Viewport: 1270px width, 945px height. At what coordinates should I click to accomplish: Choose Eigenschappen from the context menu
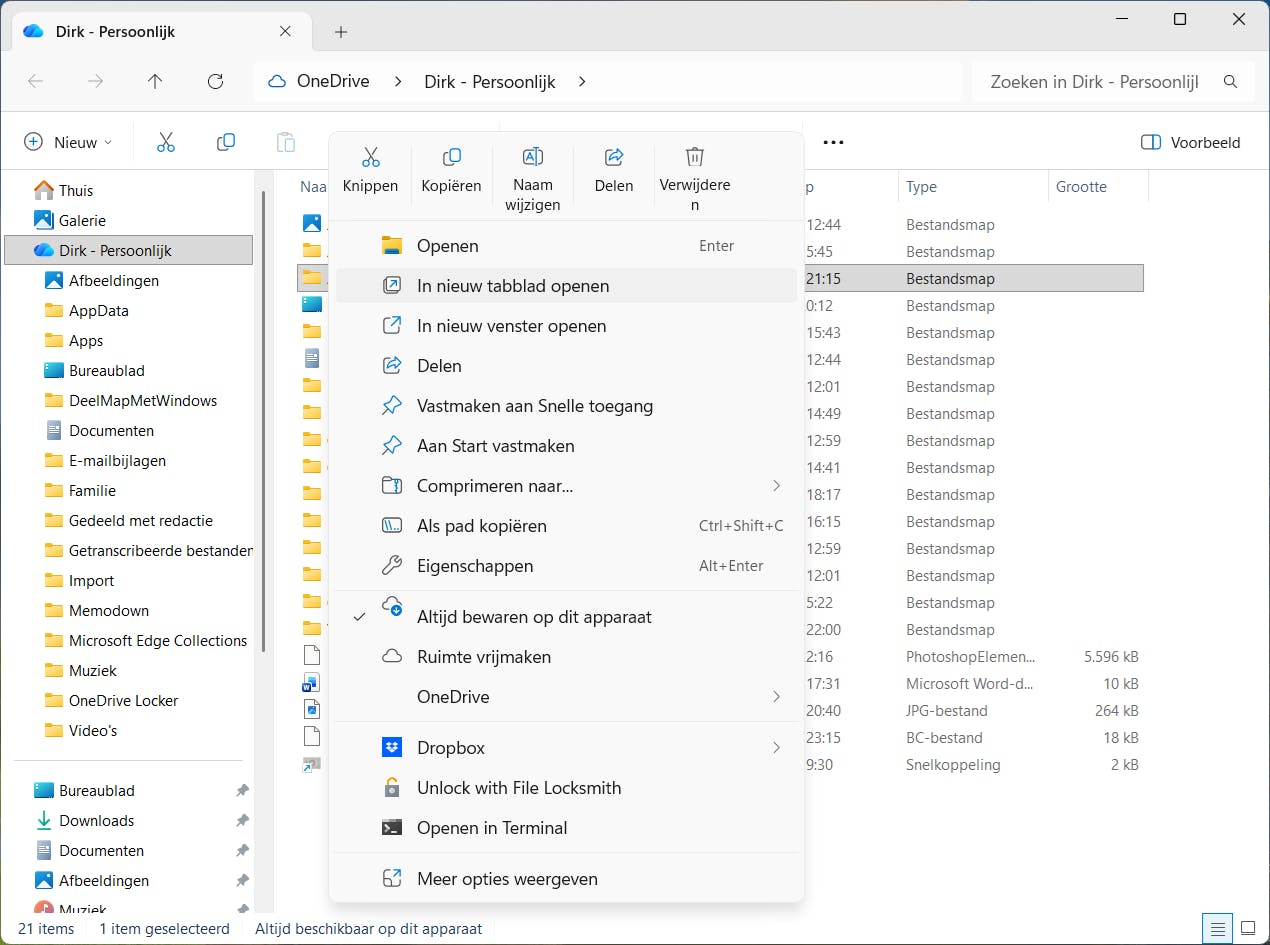tap(474, 566)
